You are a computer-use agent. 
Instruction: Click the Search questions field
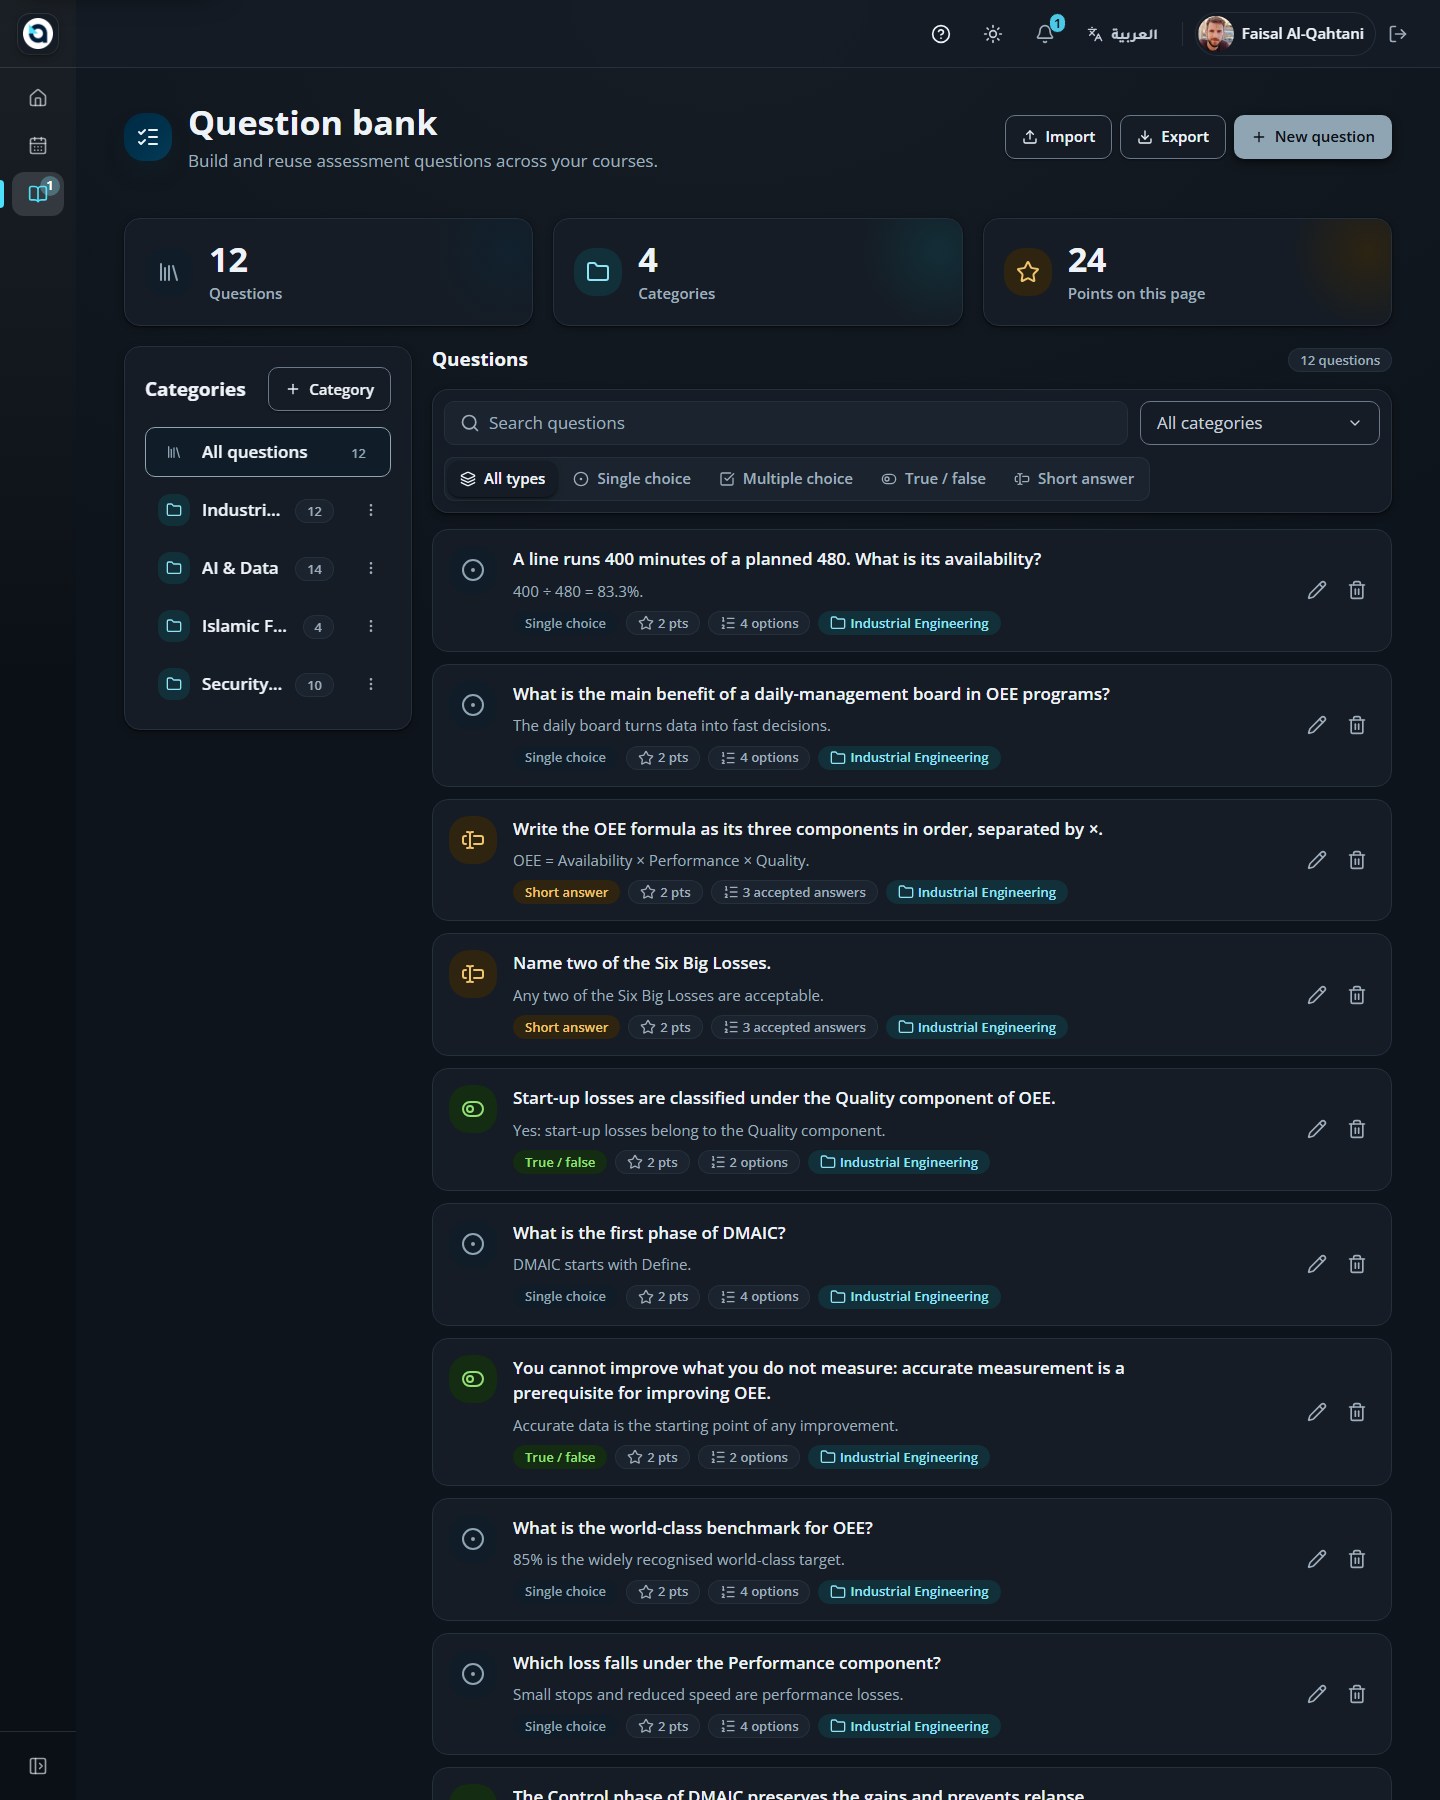coord(786,423)
